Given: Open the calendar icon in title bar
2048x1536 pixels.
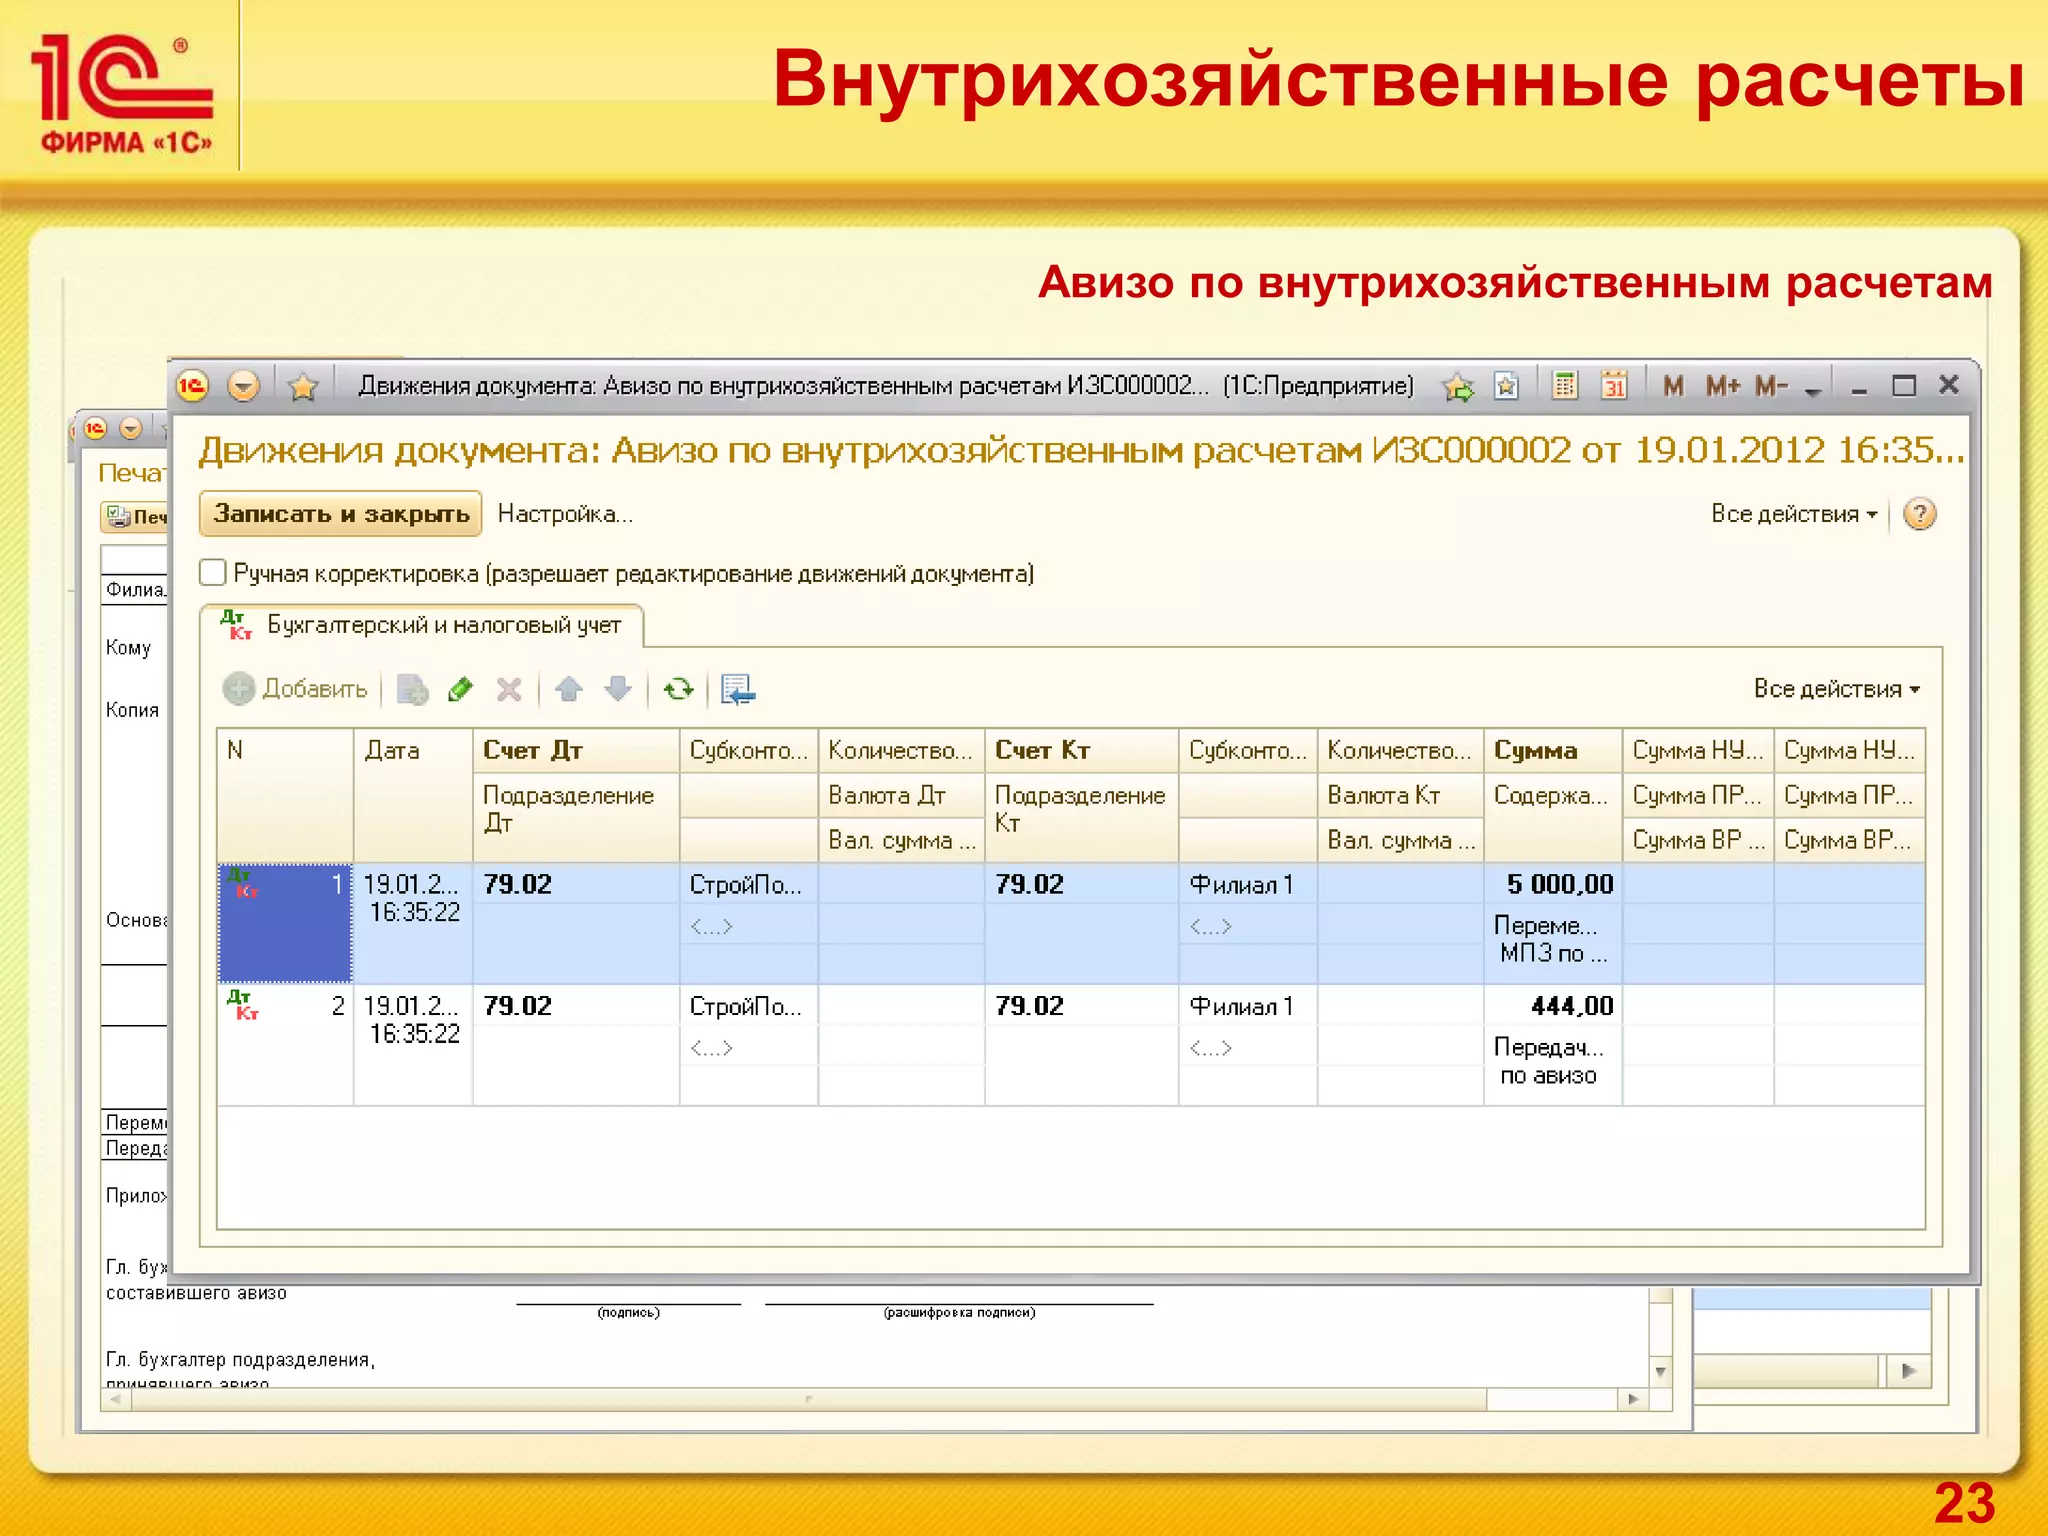Looking at the screenshot, I should click(x=1614, y=385).
